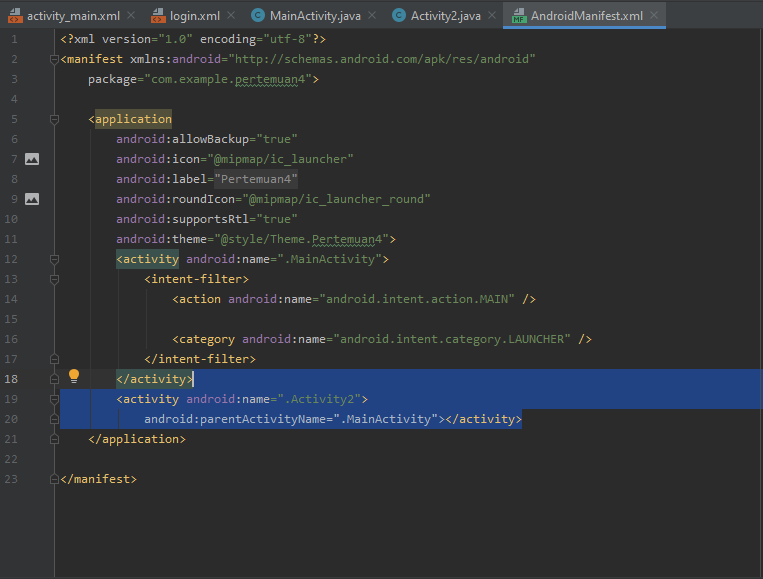
Task: Click the "@mipmap/ic_launcher_round" value
Action: pyautogui.click(x=336, y=199)
